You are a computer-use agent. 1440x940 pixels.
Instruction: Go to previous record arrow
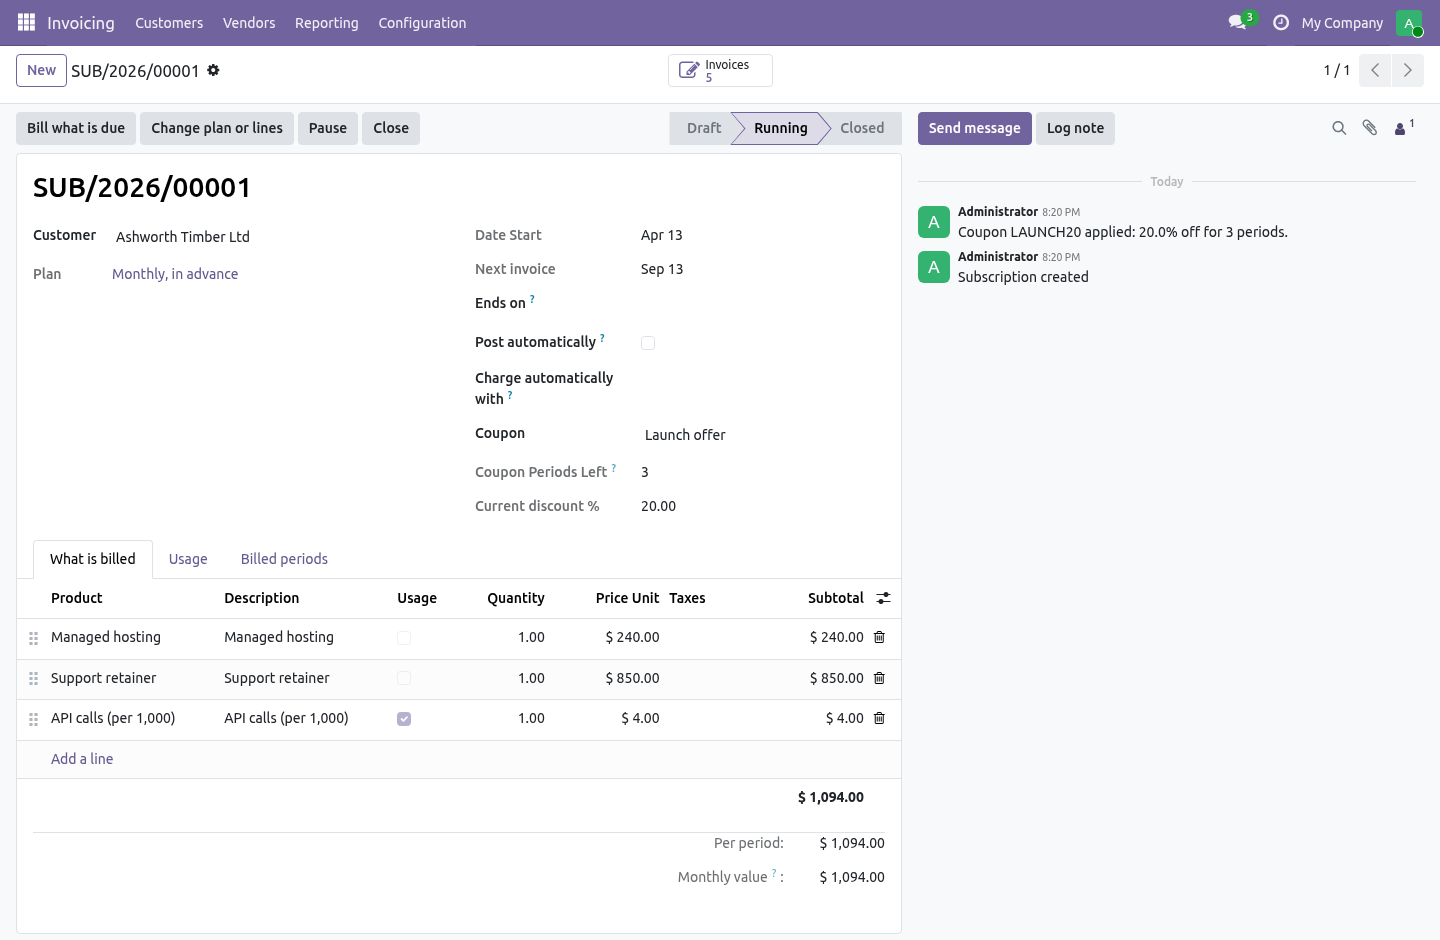(x=1375, y=70)
